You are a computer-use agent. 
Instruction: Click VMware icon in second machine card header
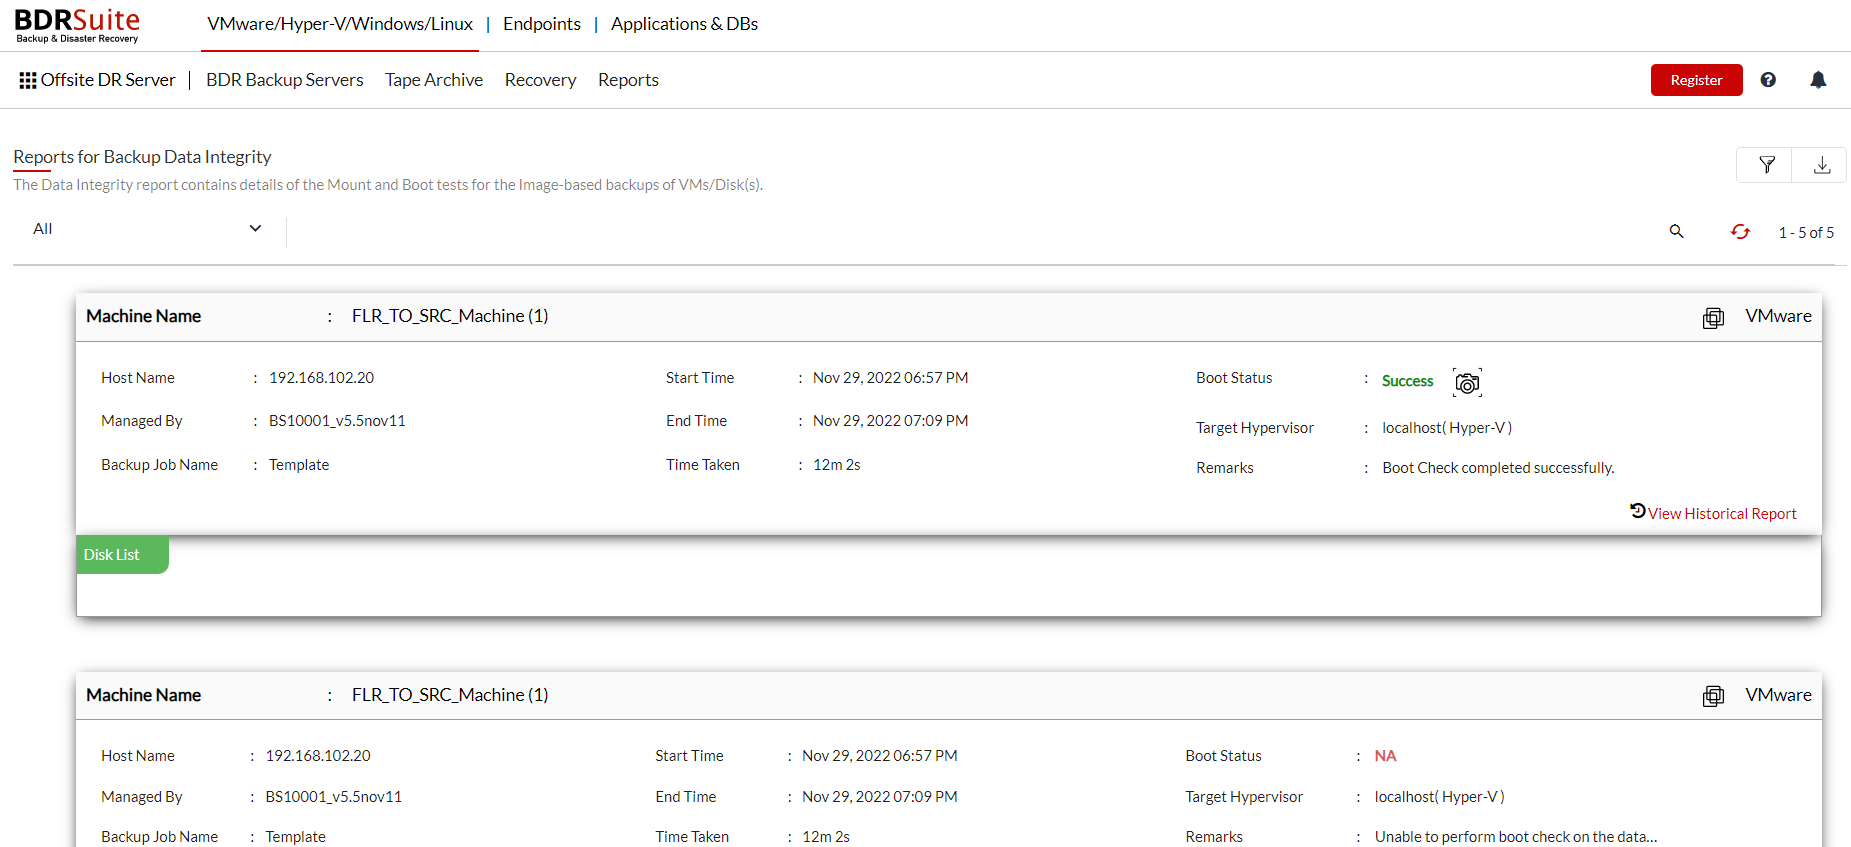click(x=1713, y=696)
